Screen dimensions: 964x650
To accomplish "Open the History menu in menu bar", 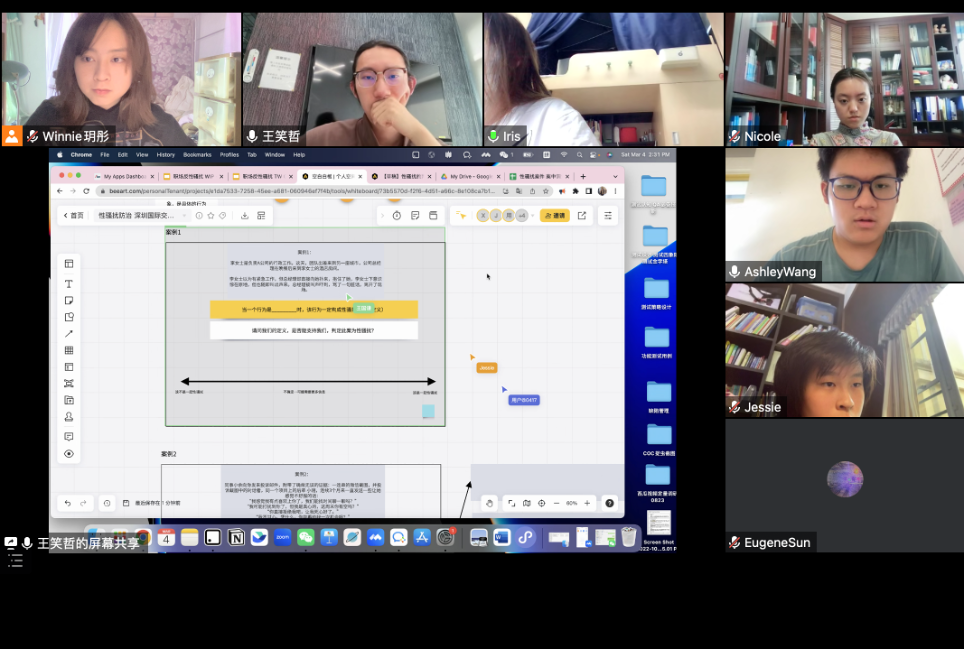I will pos(165,155).
